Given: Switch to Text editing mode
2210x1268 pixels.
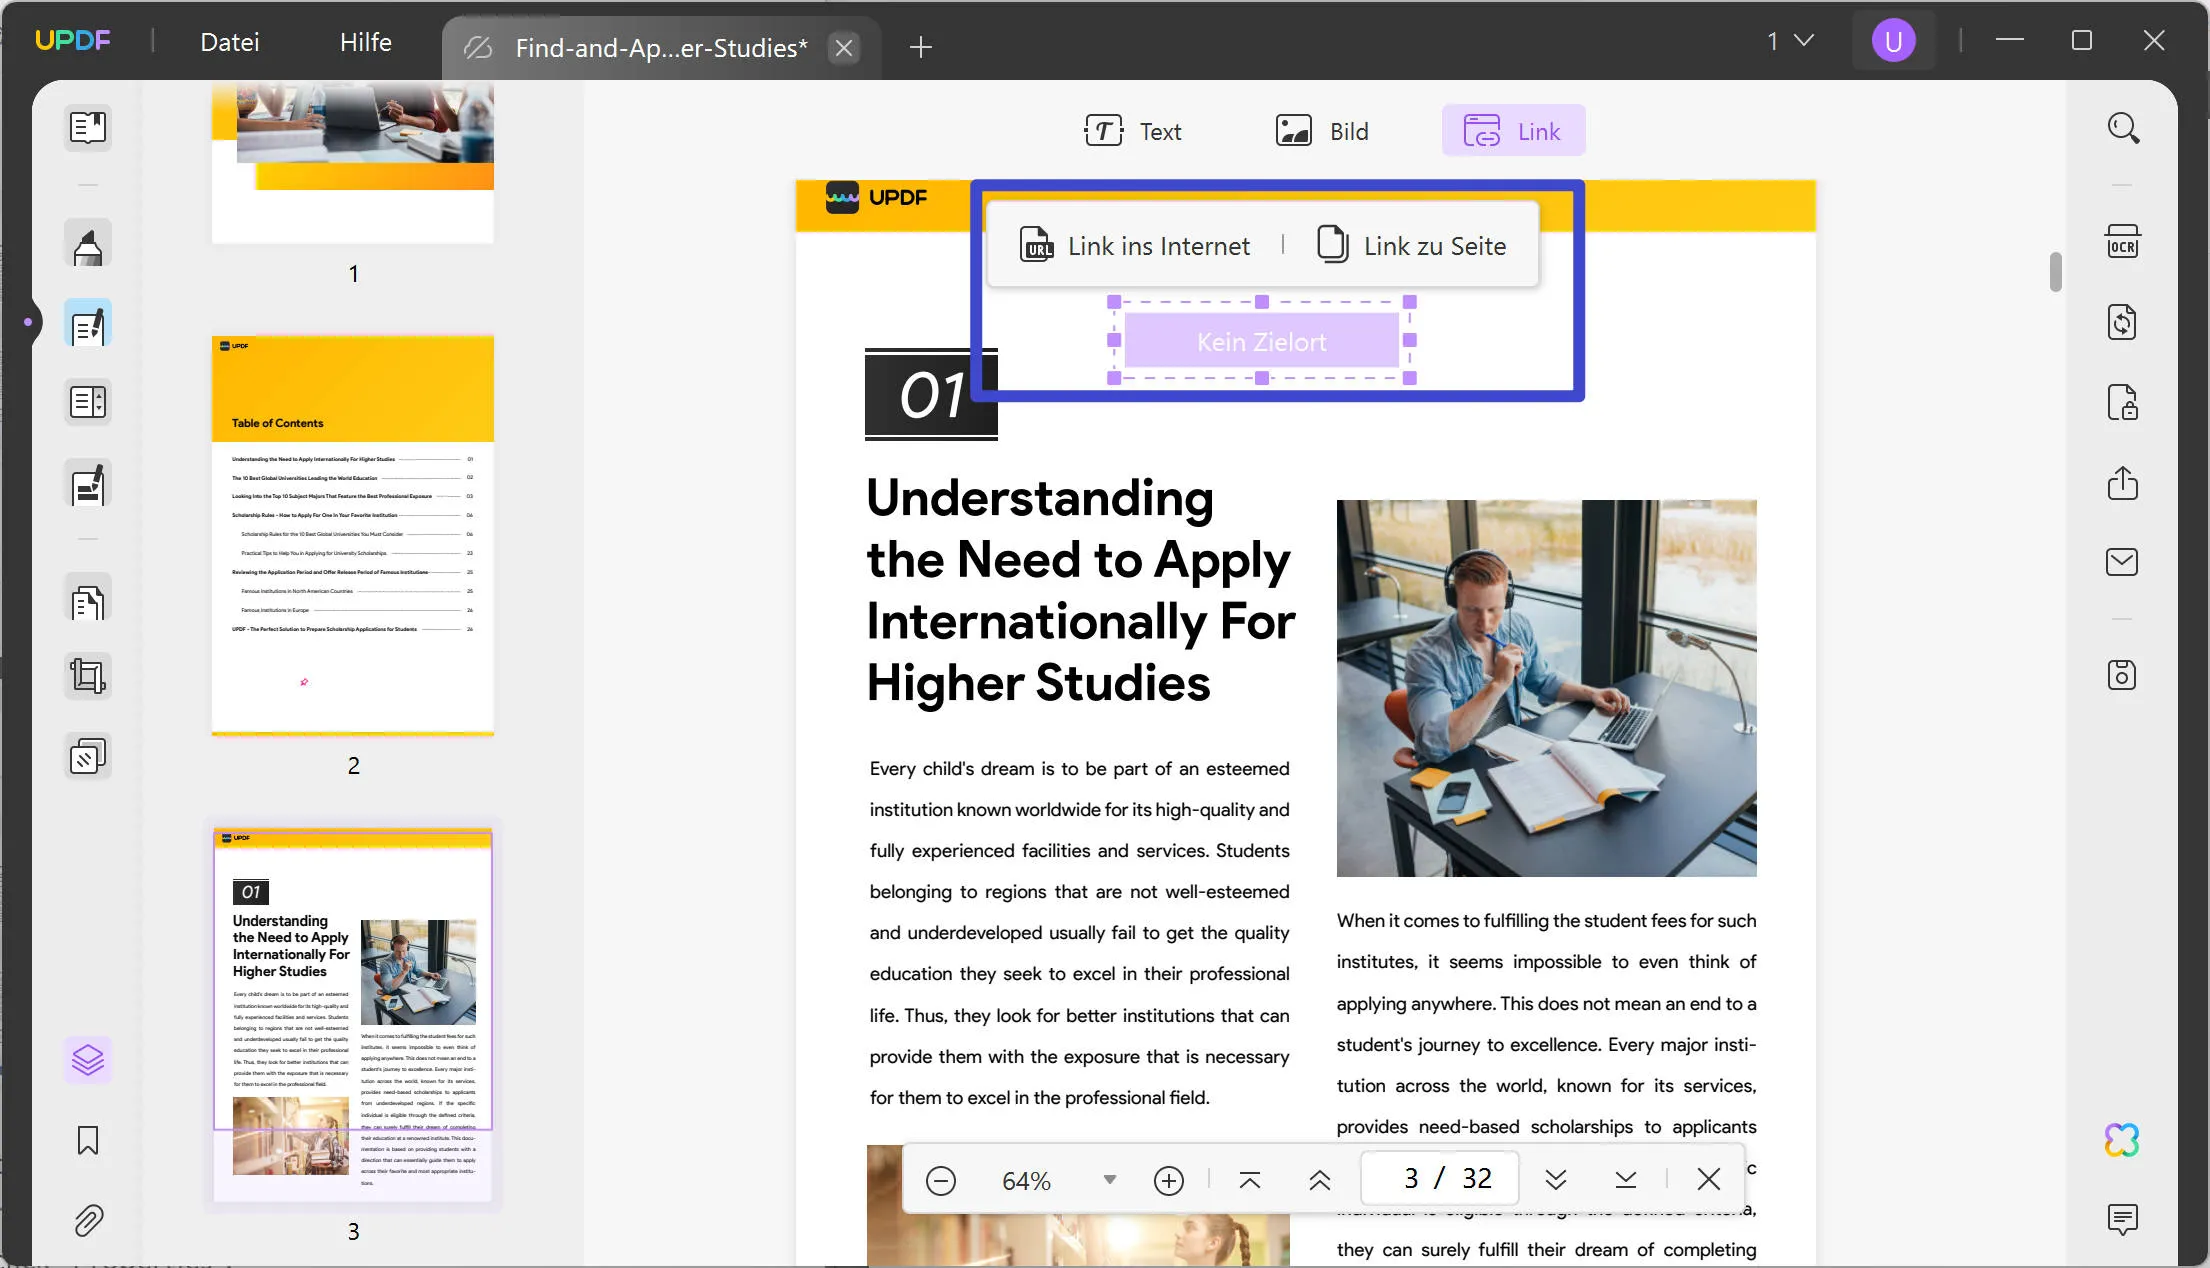Looking at the screenshot, I should (1133, 131).
